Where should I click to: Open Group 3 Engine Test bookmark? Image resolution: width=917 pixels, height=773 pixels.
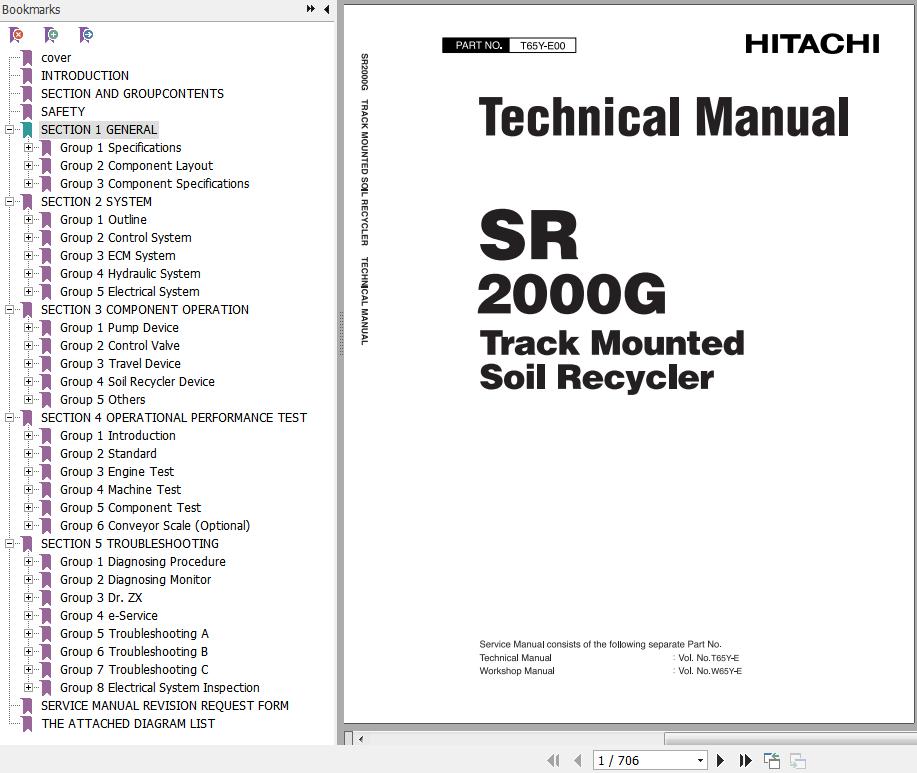coord(117,472)
